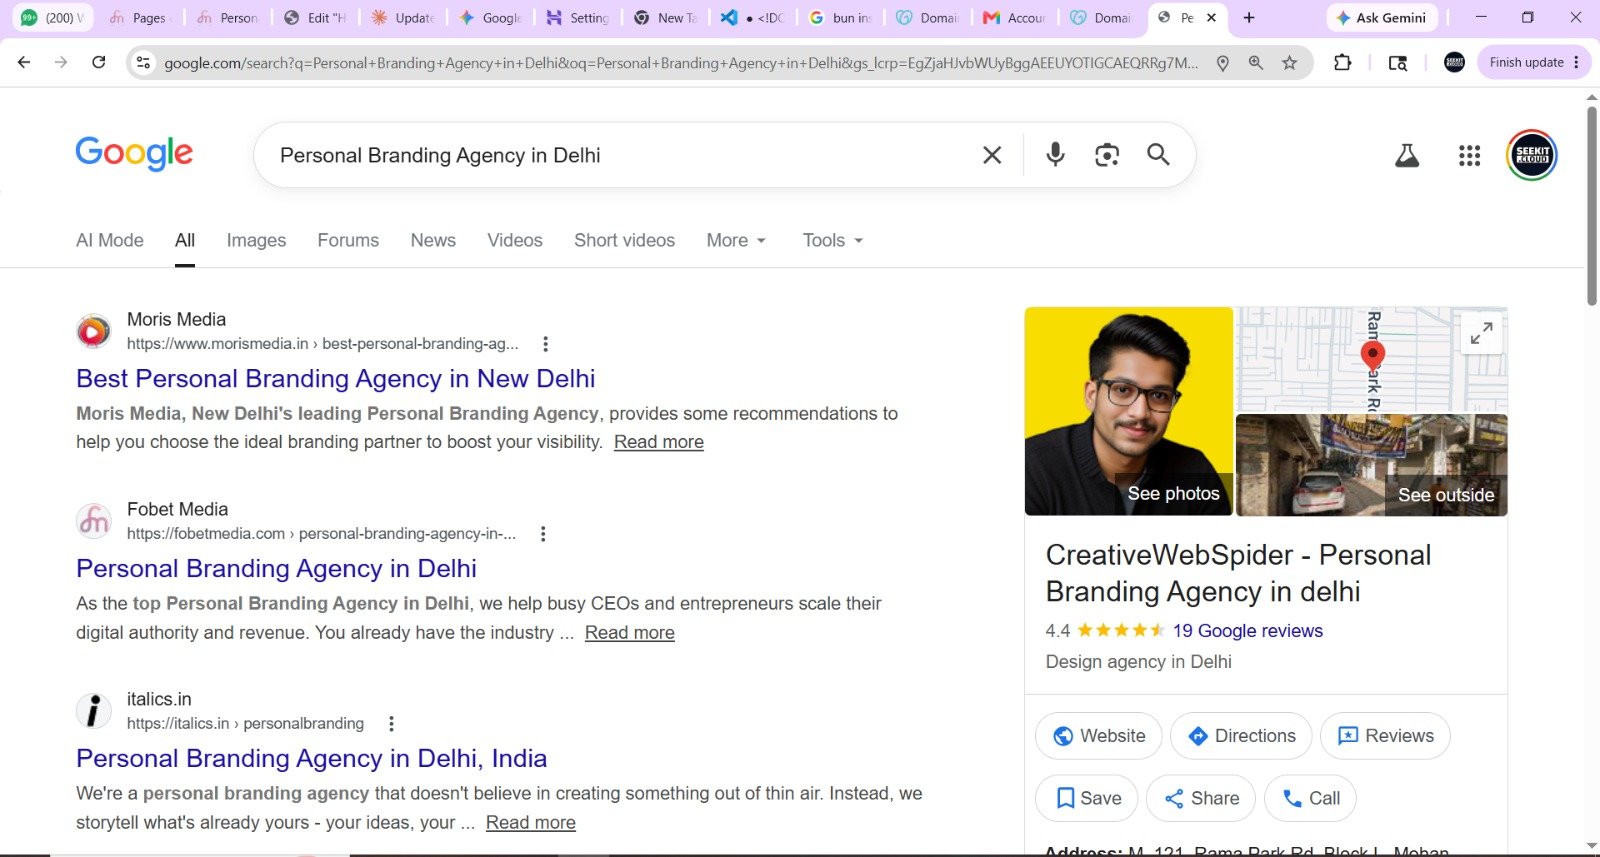Reload the current page
1600x857 pixels.
pos(99,62)
